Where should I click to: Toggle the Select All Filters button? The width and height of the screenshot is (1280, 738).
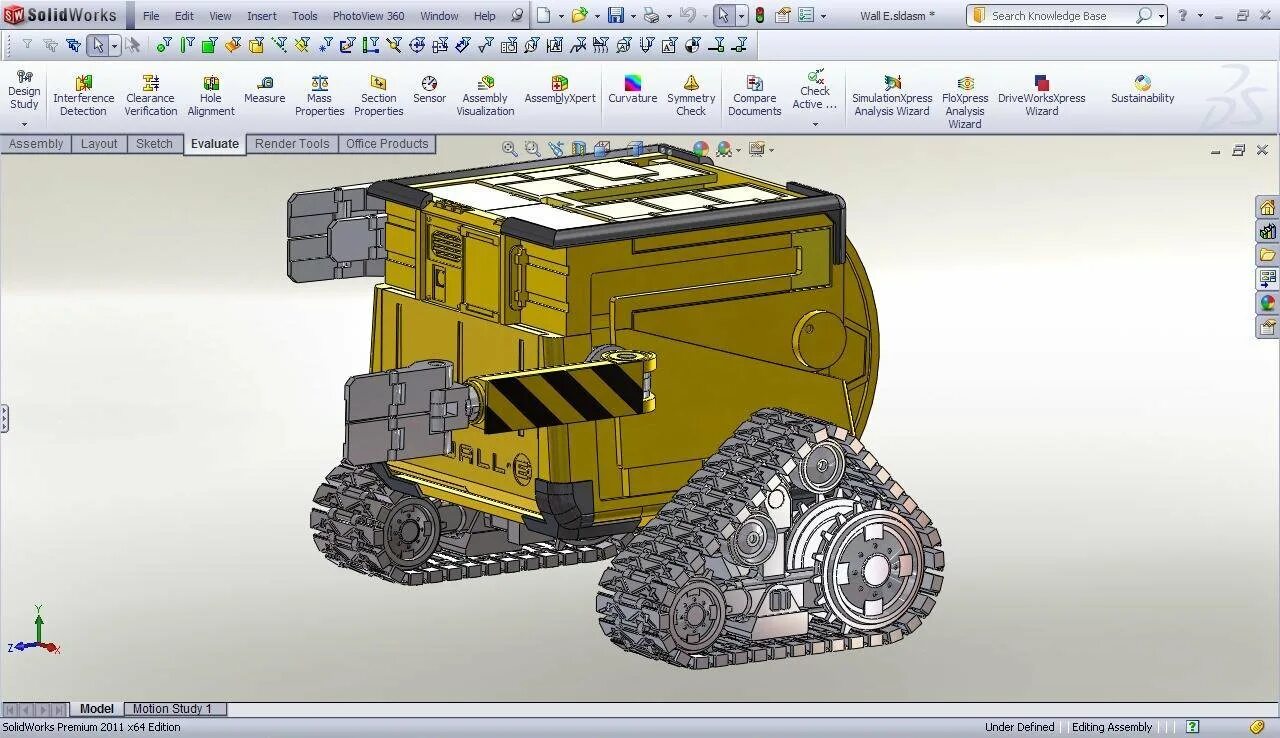(x=73, y=45)
